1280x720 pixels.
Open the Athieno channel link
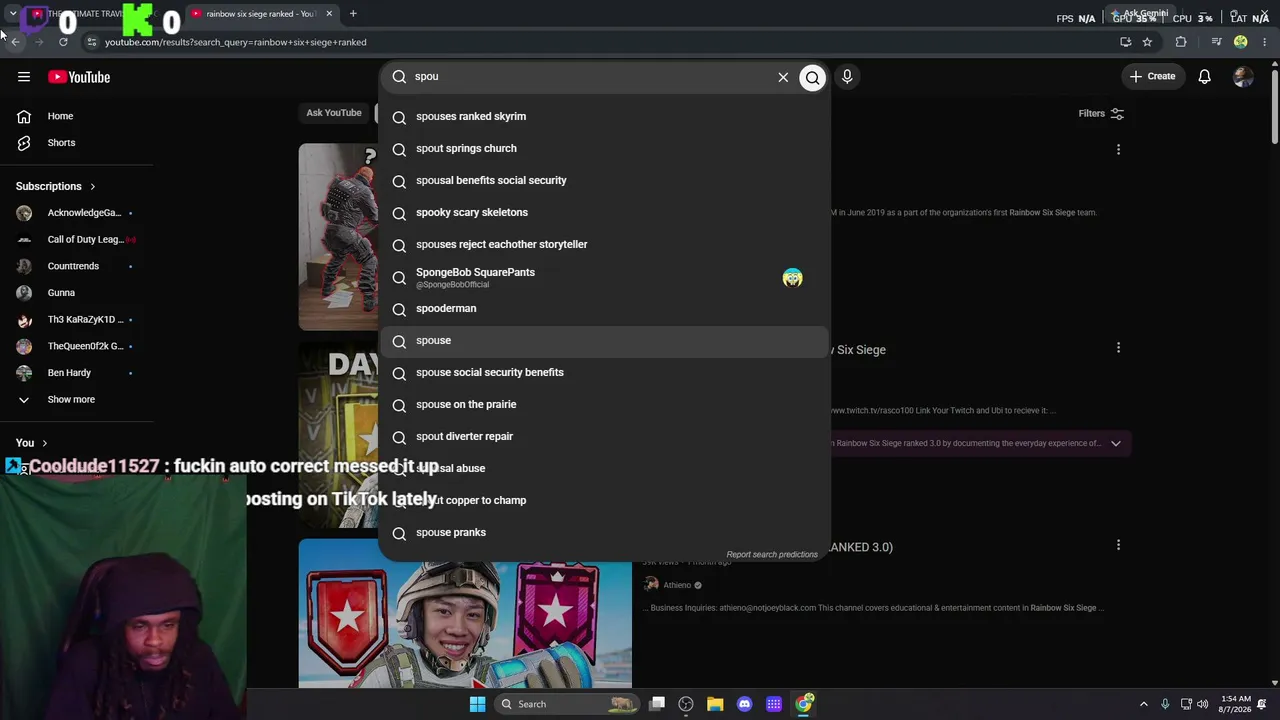[x=677, y=585]
